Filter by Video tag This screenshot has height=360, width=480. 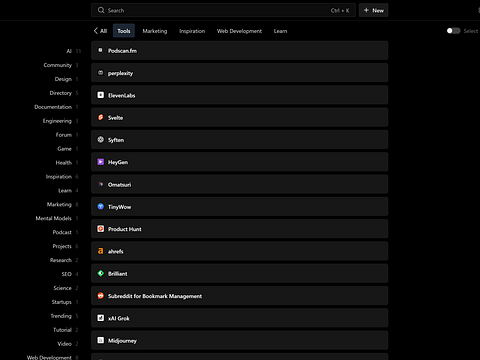pyautogui.click(x=65, y=344)
